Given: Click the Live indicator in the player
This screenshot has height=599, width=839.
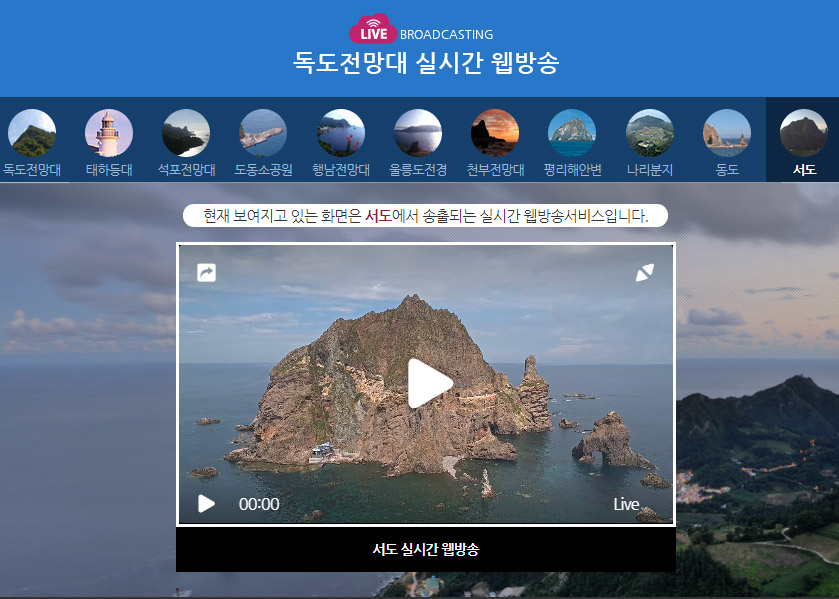Looking at the screenshot, I should coord(626,504).
